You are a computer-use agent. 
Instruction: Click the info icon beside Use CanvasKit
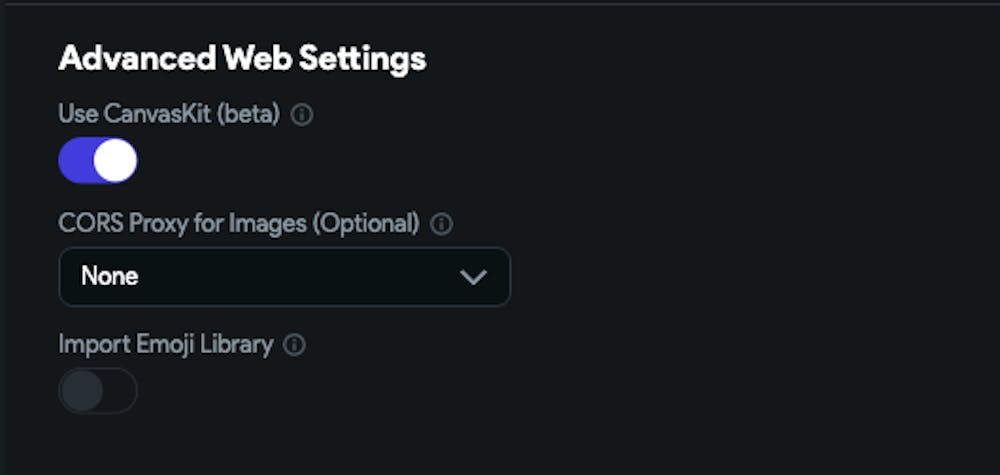tap(302, 115)
